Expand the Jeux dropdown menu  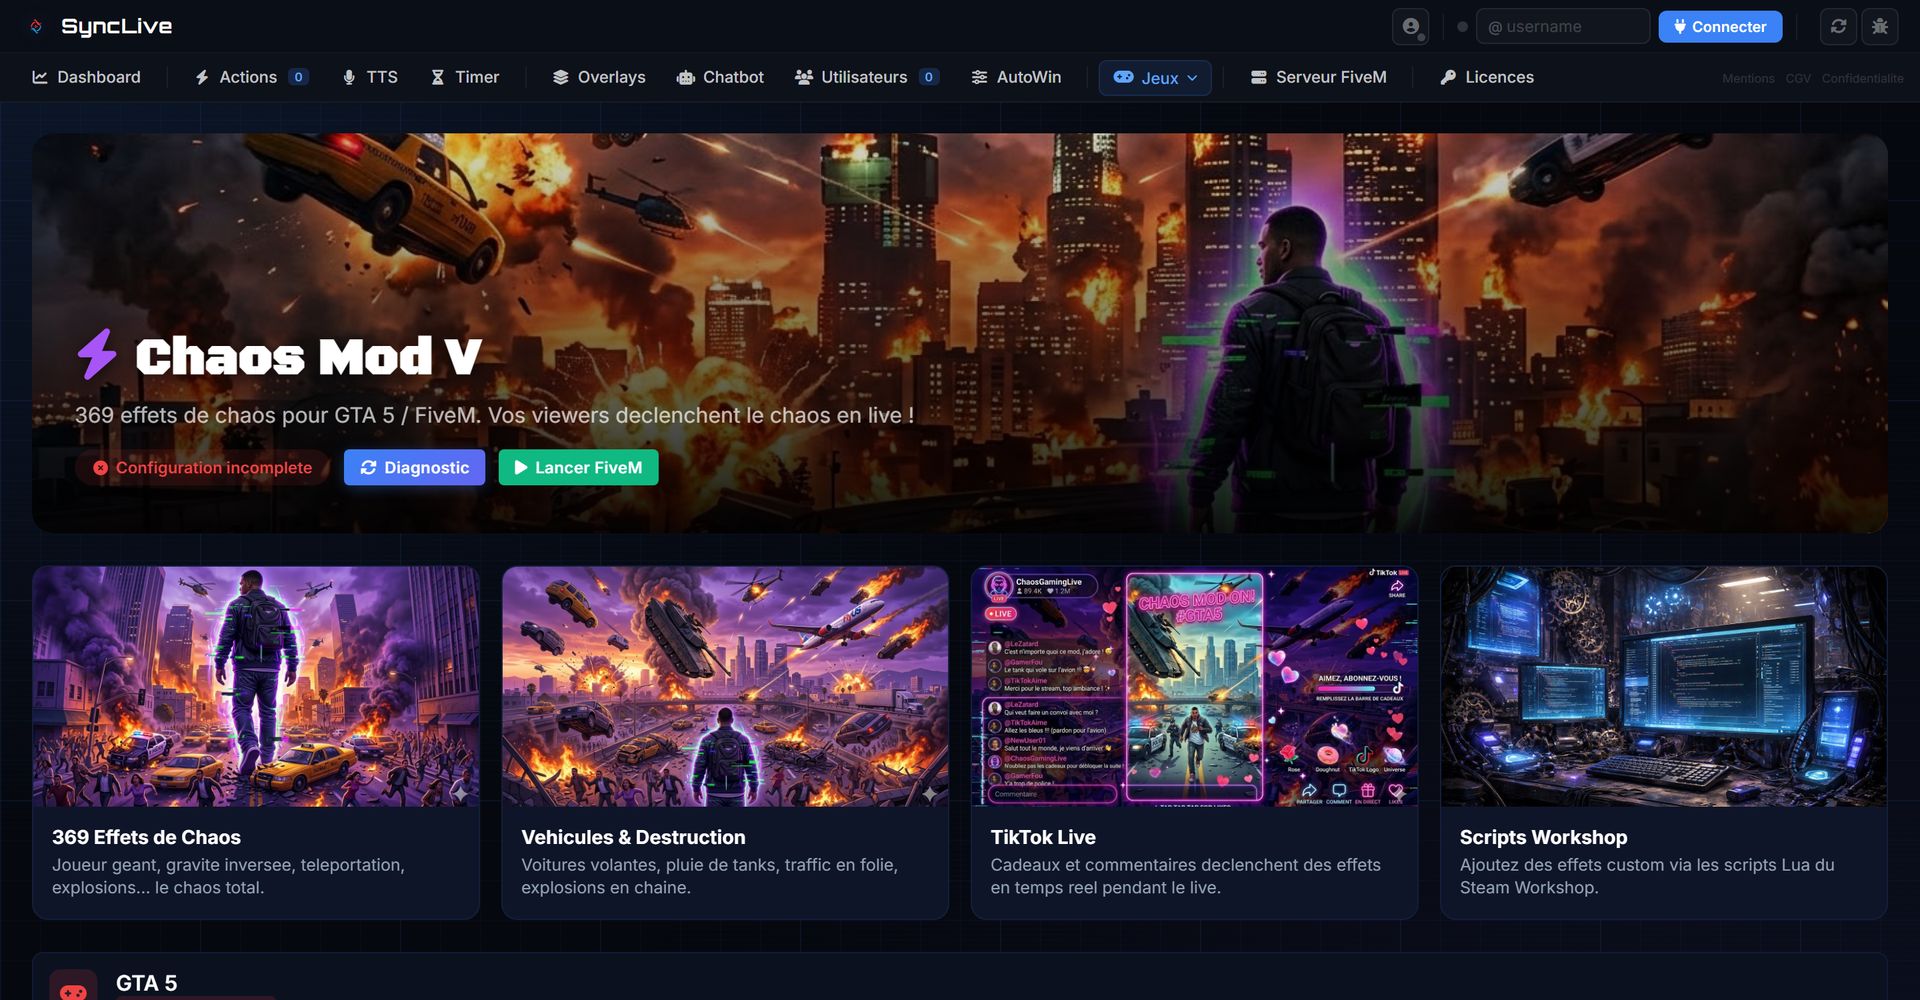click(1155, 78)
